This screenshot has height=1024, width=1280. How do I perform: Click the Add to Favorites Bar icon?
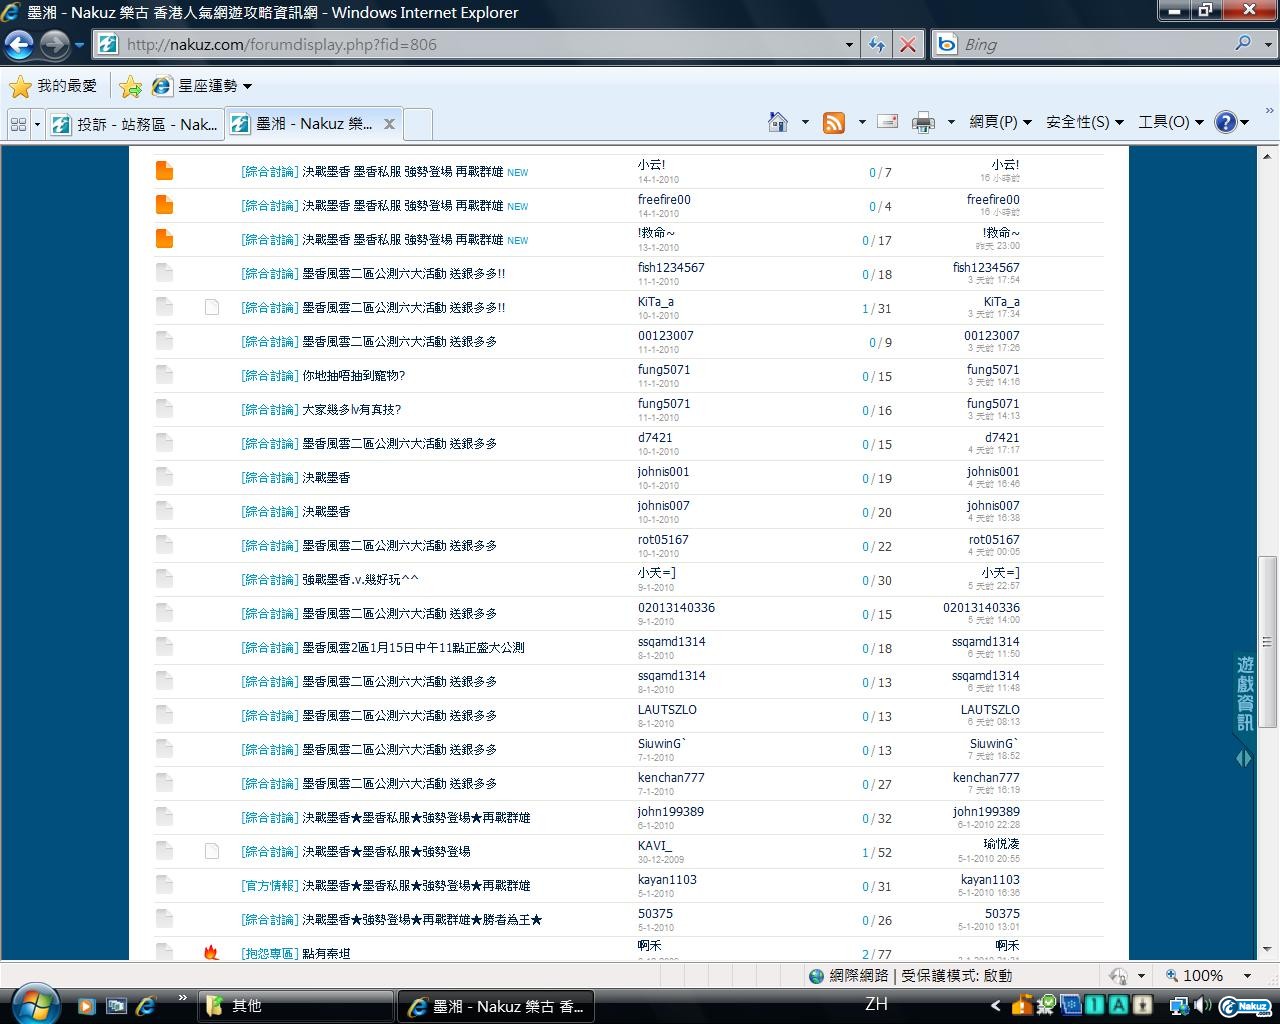(130, 87)
